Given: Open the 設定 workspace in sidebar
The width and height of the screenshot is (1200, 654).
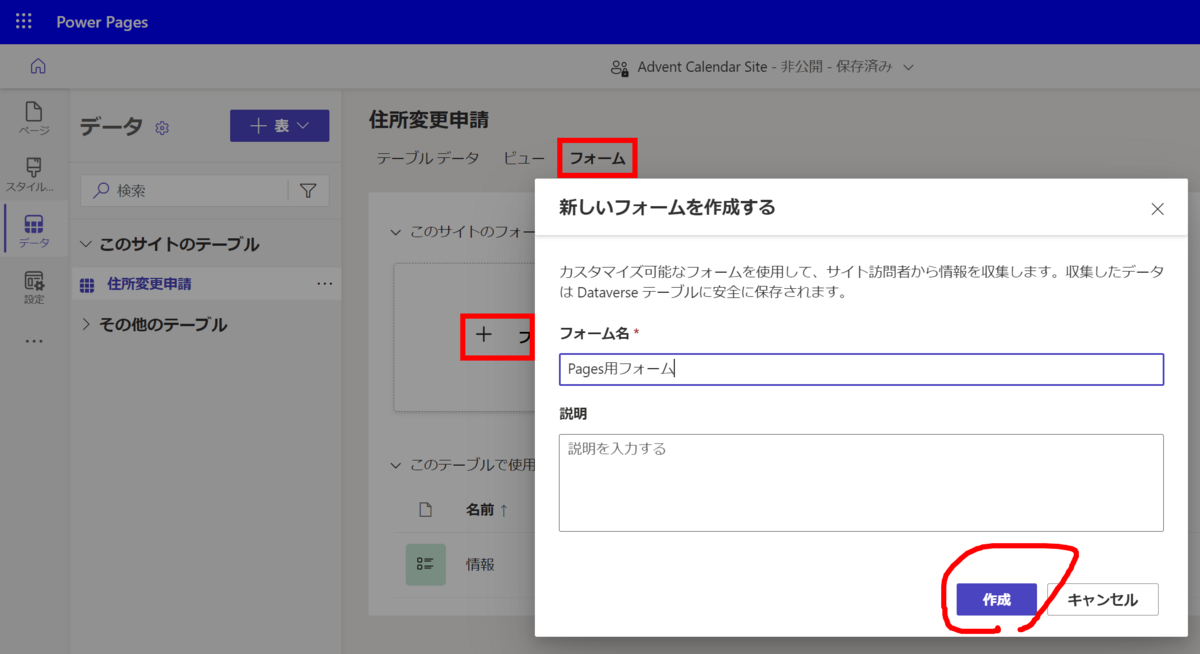Looking at the screenshot, I should [34, 286].
